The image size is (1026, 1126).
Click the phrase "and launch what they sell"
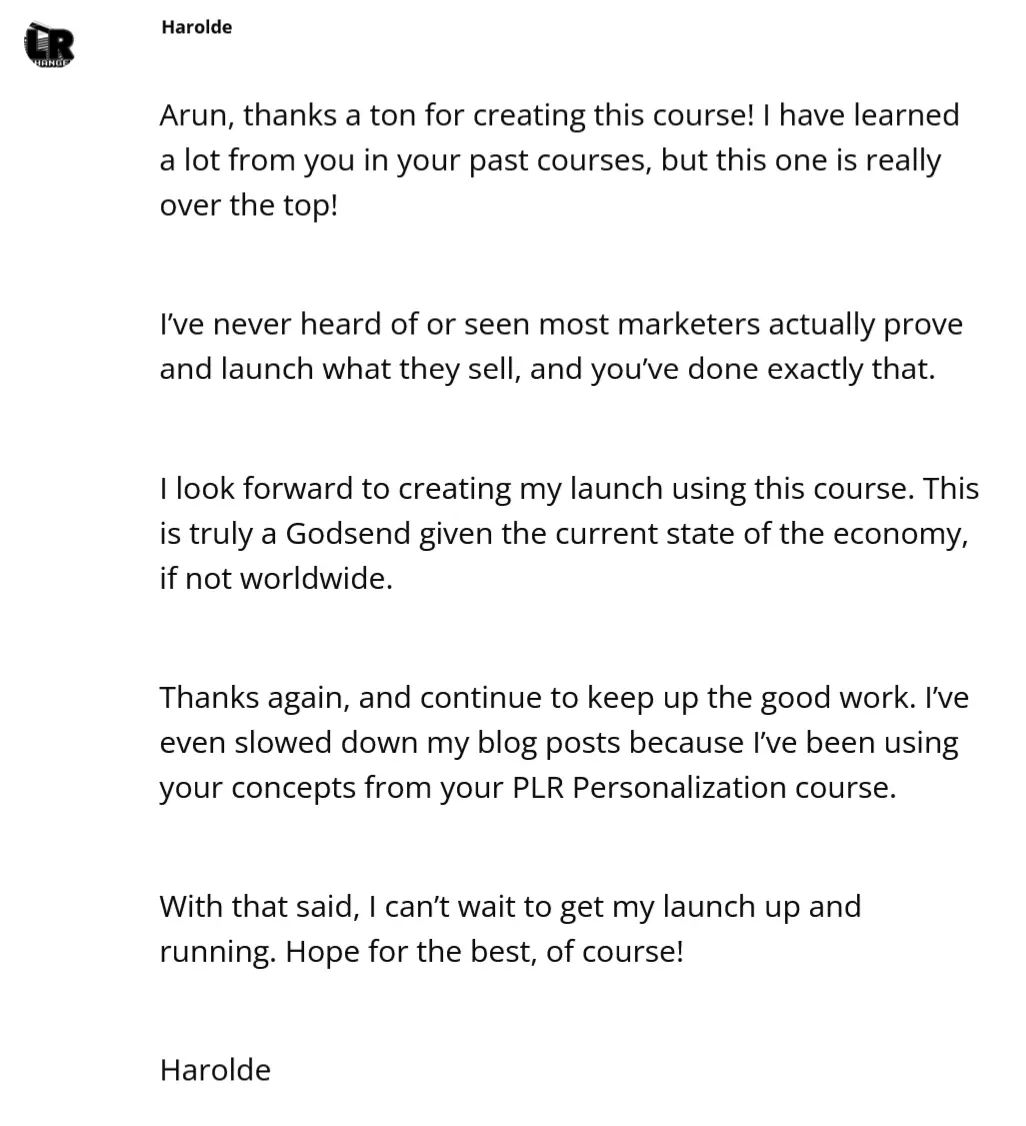coord(340,369)
